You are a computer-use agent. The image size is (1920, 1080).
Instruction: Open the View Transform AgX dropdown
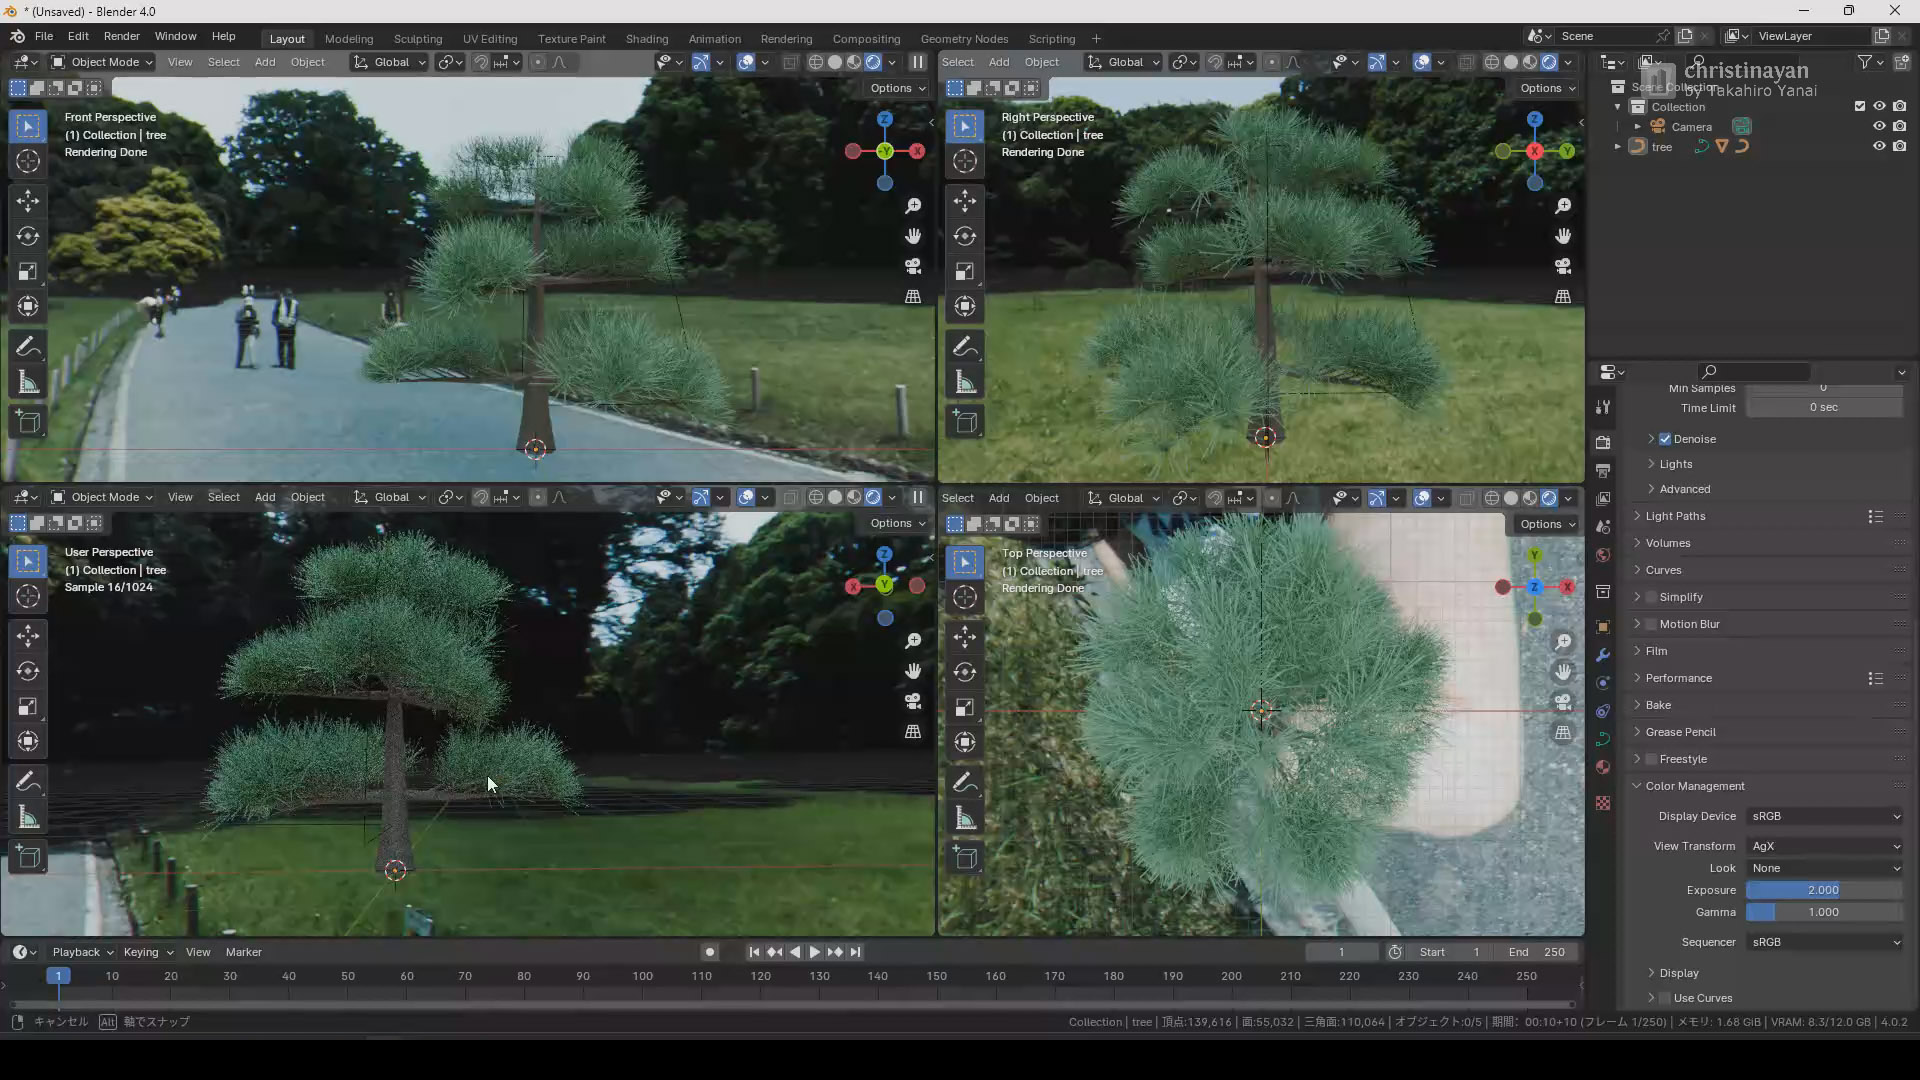tap(1825, 846)
